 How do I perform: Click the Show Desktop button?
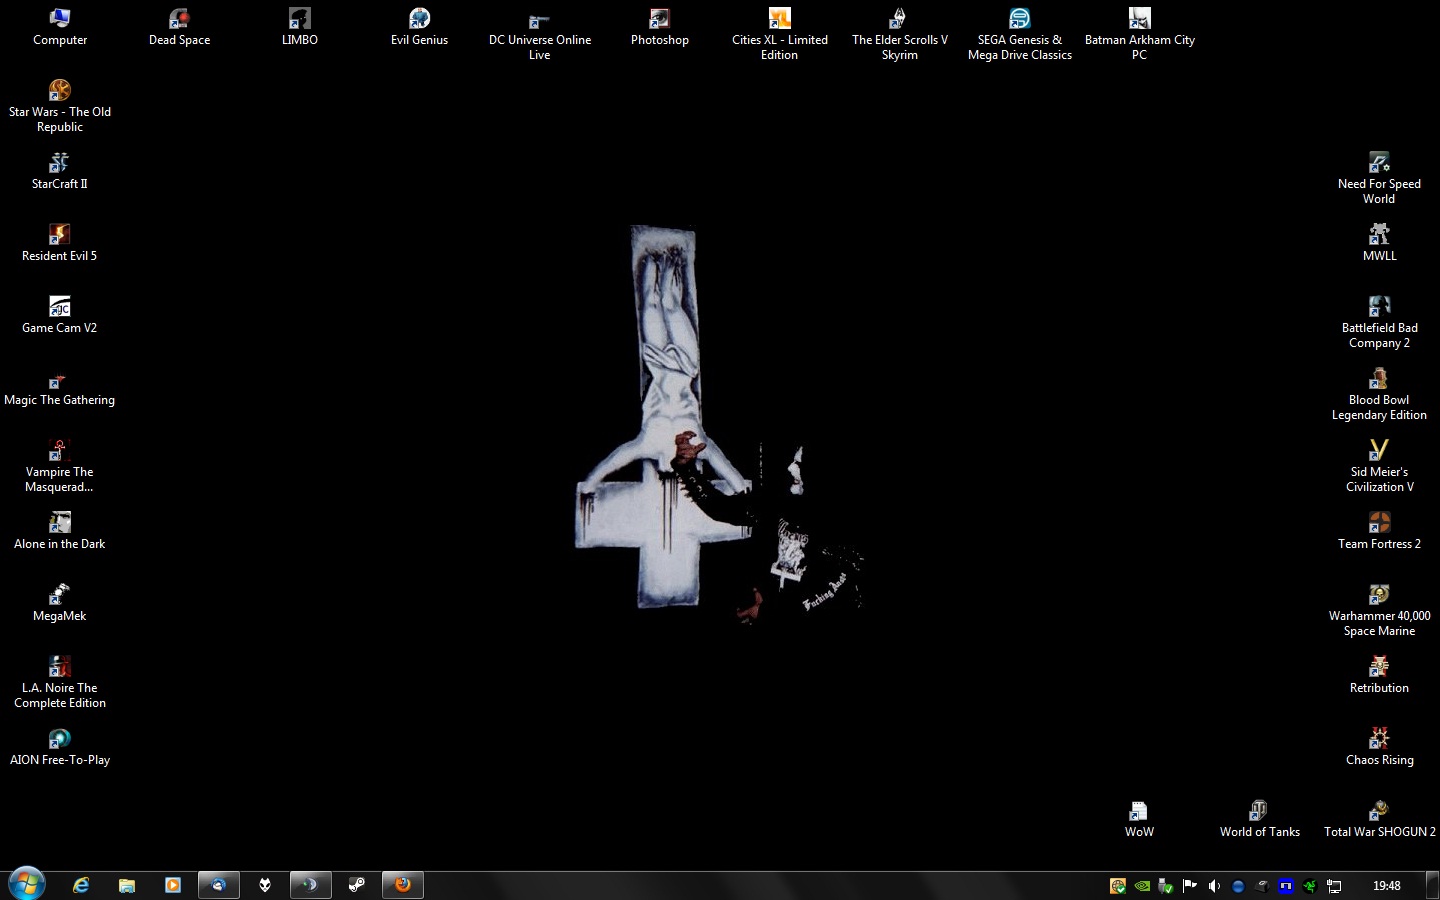[x=1433, y=886]
